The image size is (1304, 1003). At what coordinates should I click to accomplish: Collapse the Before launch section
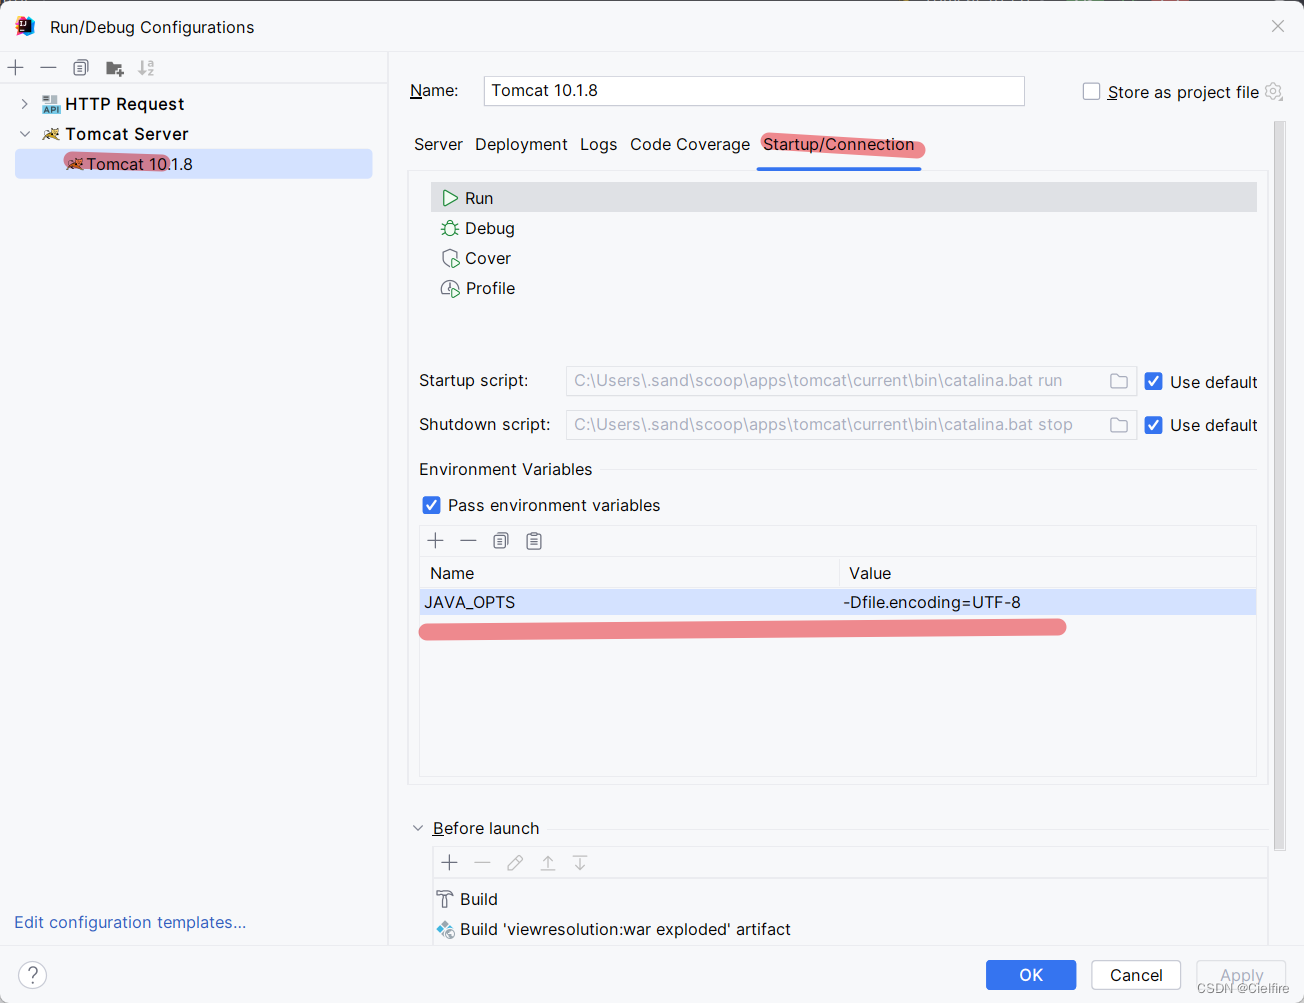click(418, 828)
